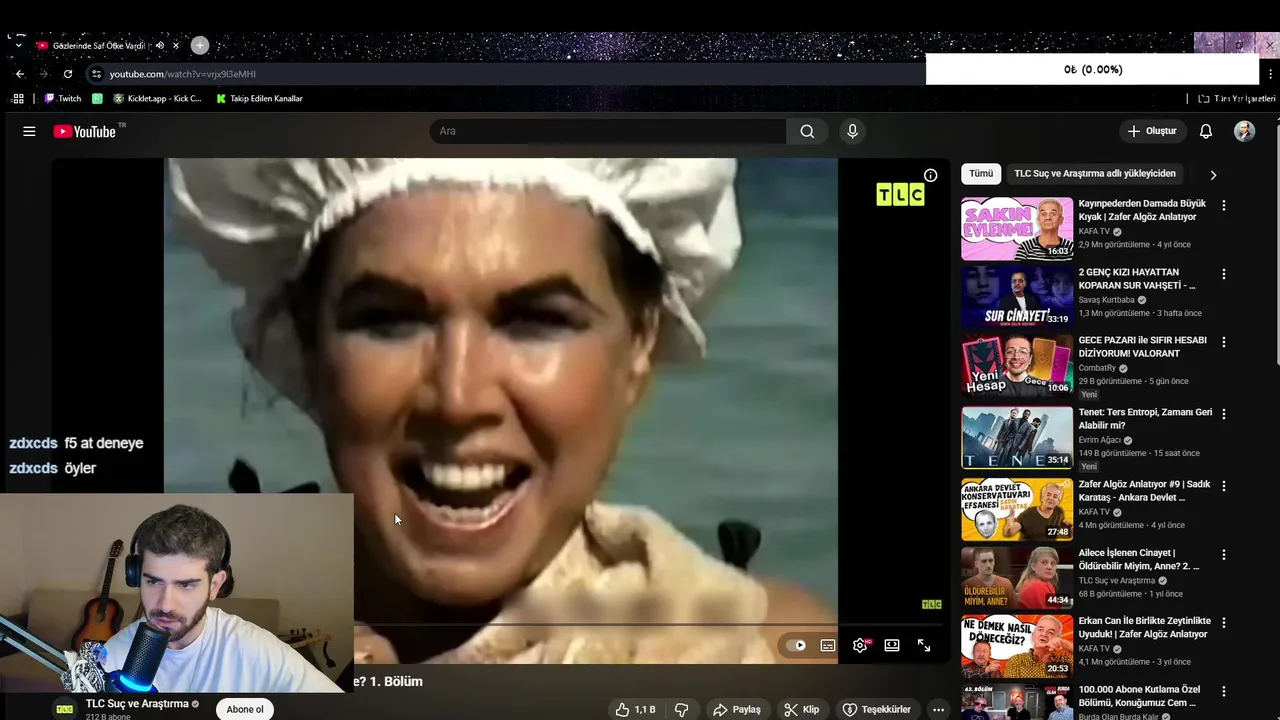Screen dimensions: 1280x720
Task: Open the tab search dropdown arrow
Action: tap(18, 46)
